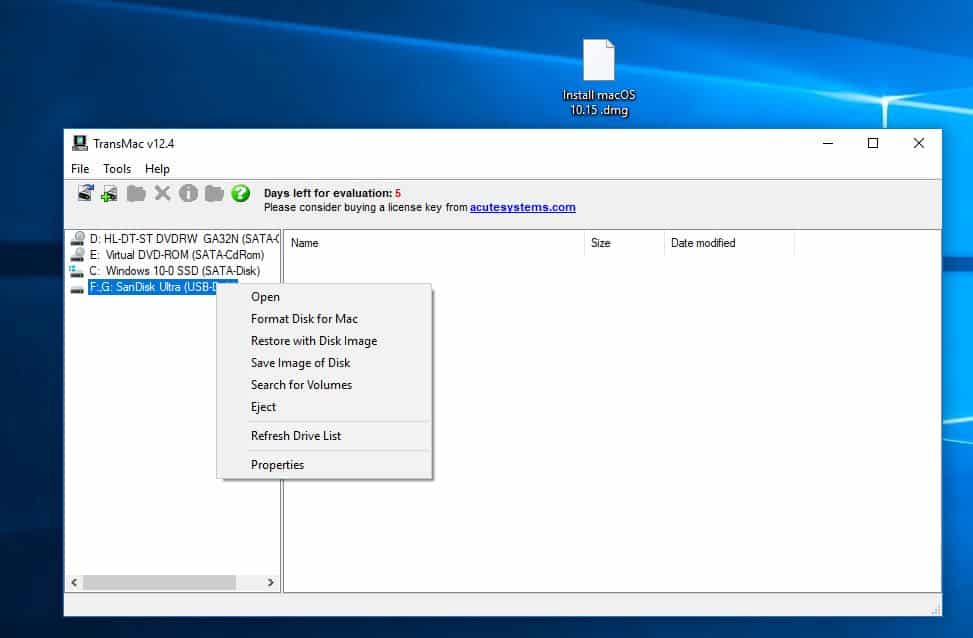This screenshot has width=973, height=638.
Task: Click the drive list horizontal scrollbar thumb
Action: pyautogui.click(x=159, y=582)
